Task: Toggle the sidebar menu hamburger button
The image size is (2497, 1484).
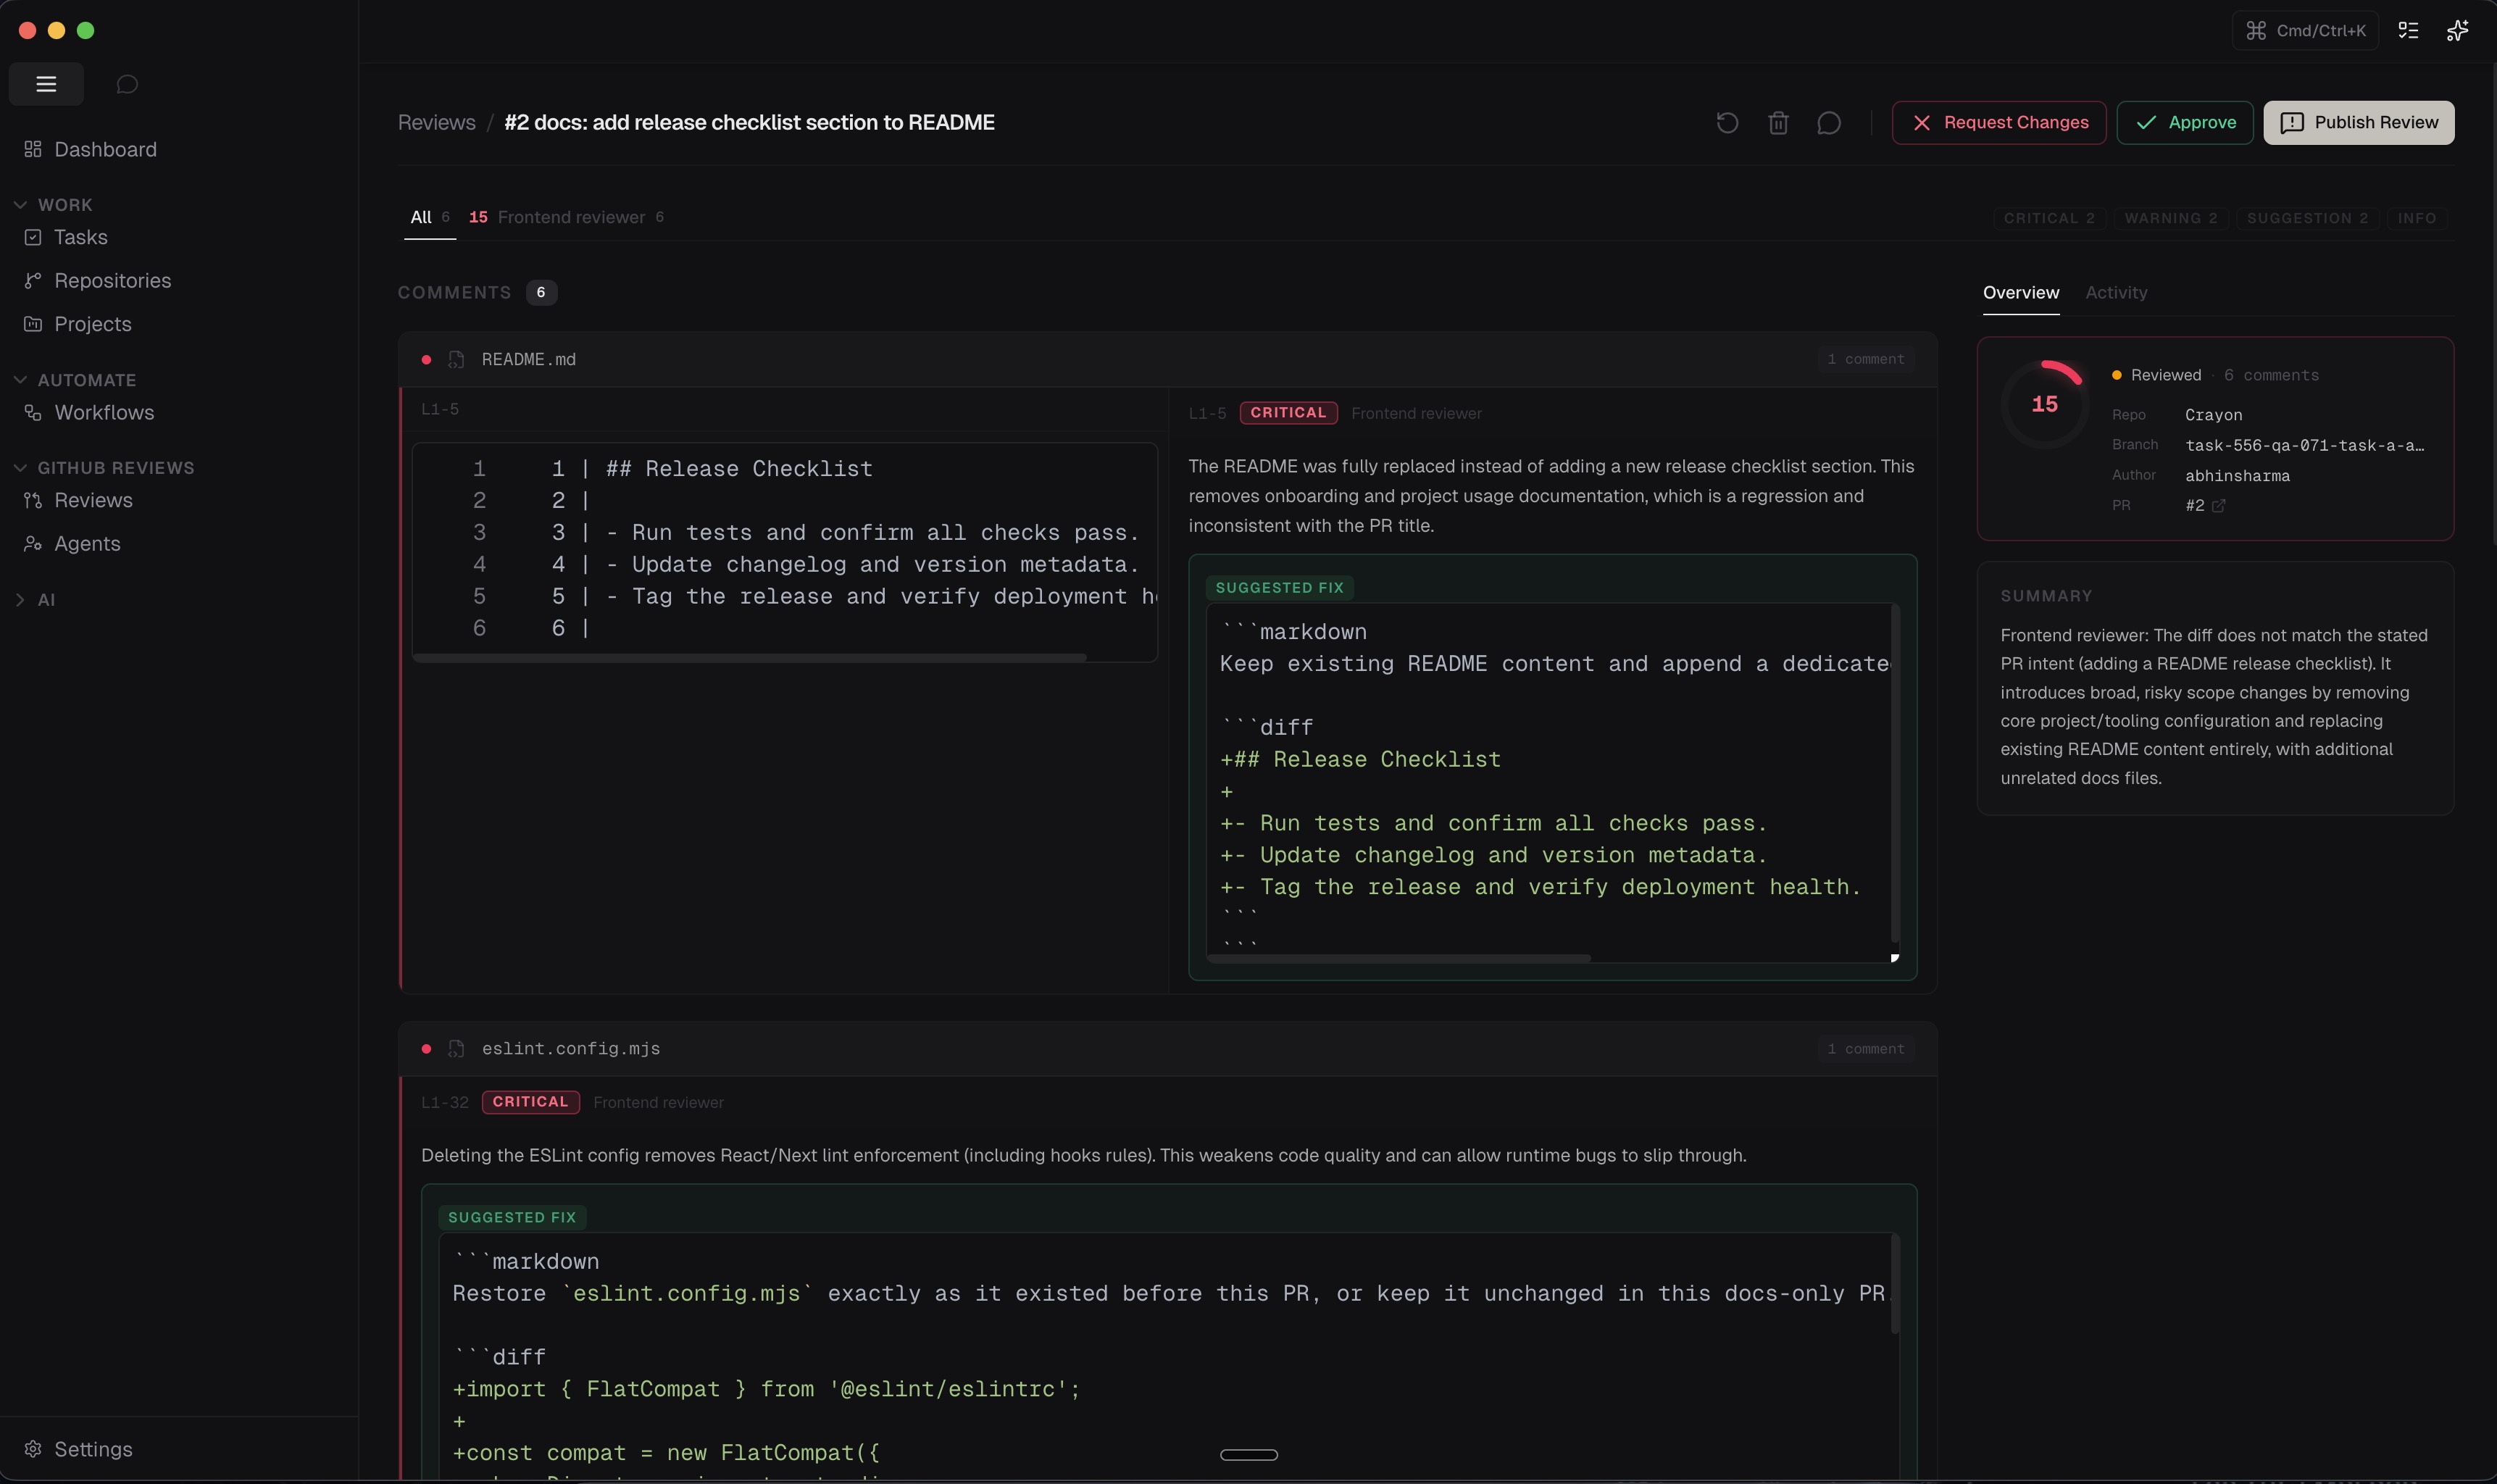Action: (x=46, y=84)
